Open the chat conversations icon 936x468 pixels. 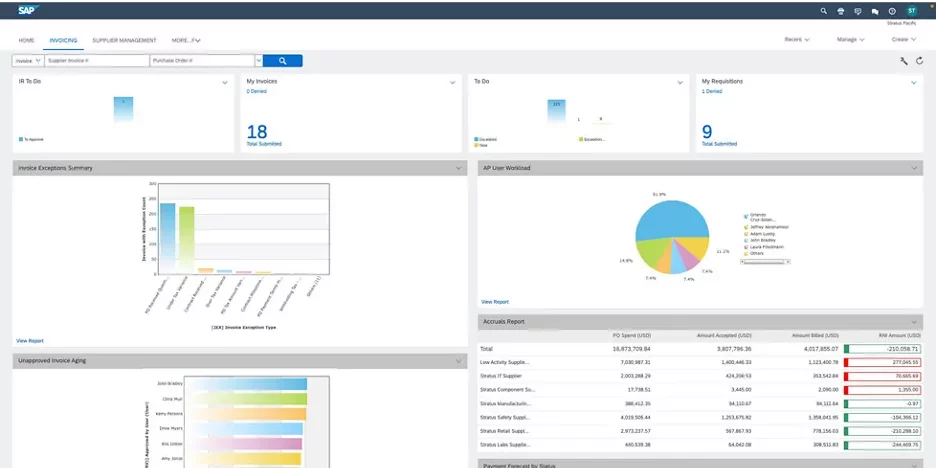tap(875, 11)
